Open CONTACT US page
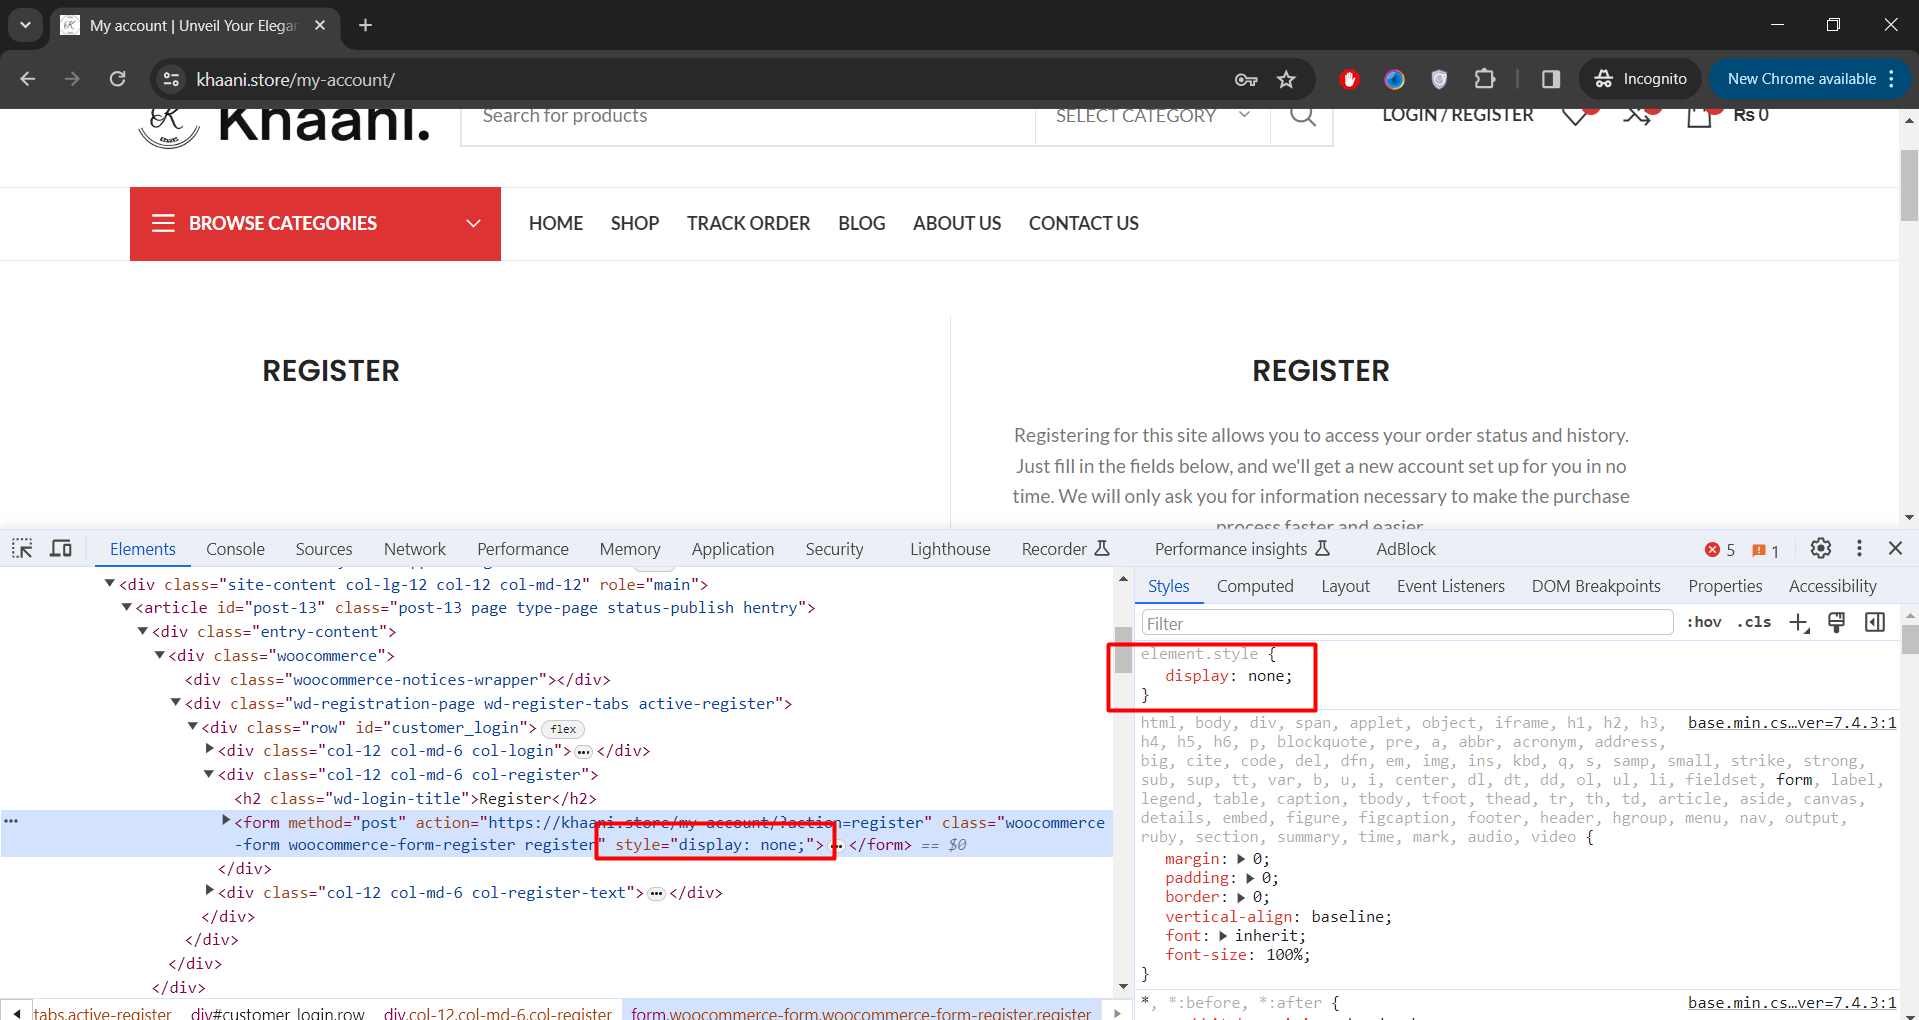This screenshot has width=1919, height=1020. 1084,223
